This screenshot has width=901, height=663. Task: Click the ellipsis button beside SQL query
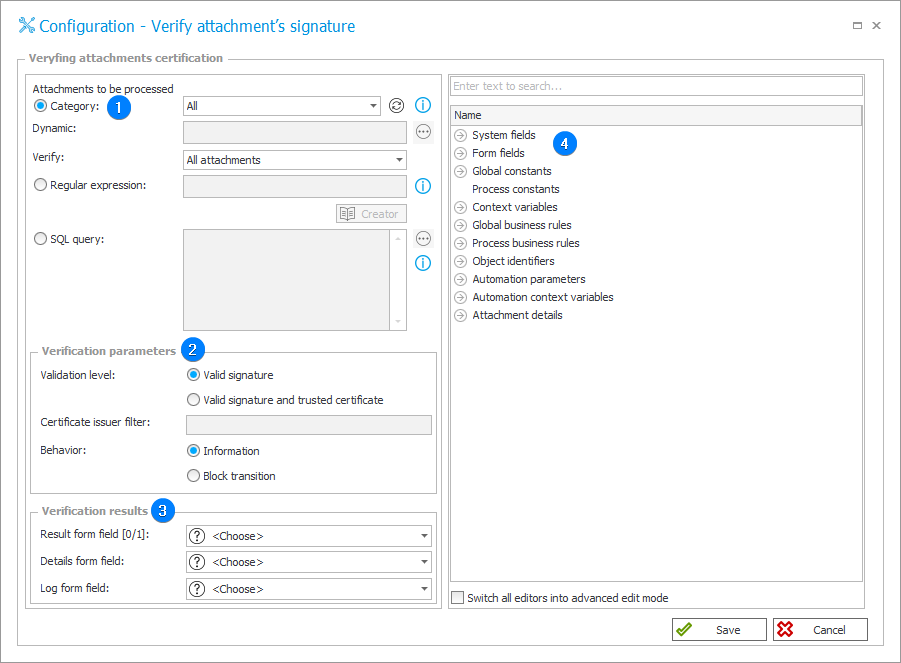(423, 238)
